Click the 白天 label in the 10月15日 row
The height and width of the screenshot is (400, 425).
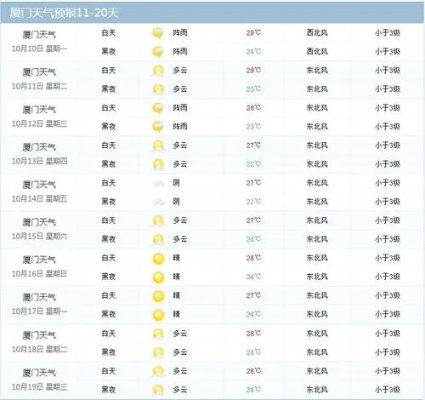pyautogui.click(x=109, y=221)
